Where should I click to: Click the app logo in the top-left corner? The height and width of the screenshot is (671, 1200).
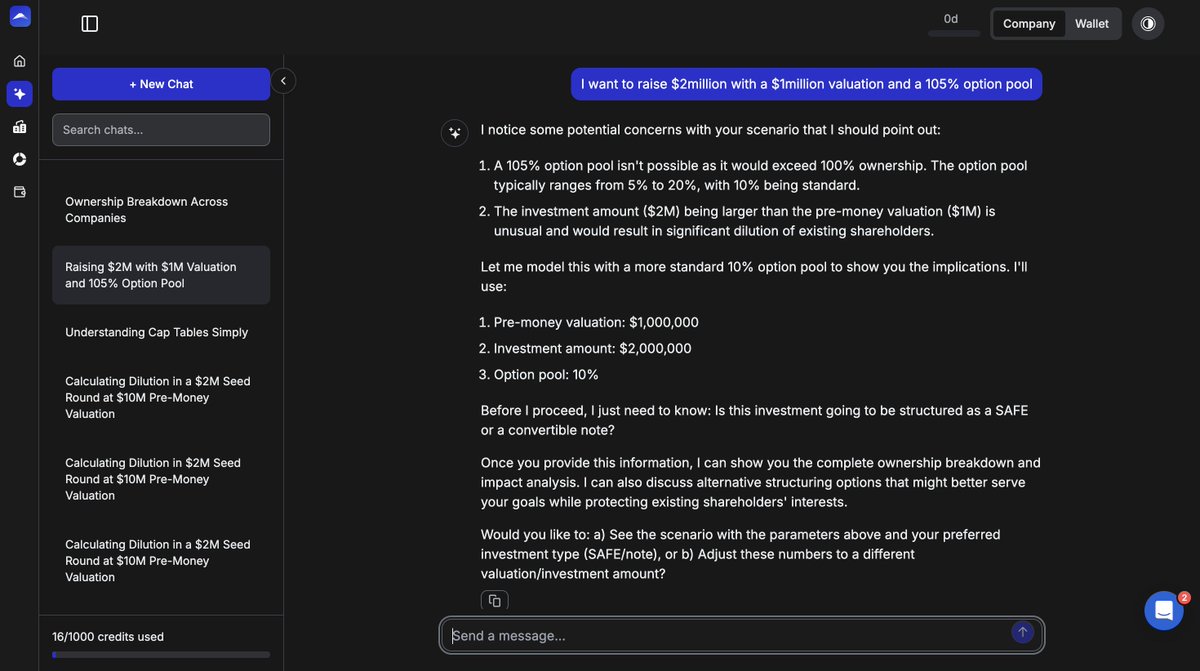point(20,16)
